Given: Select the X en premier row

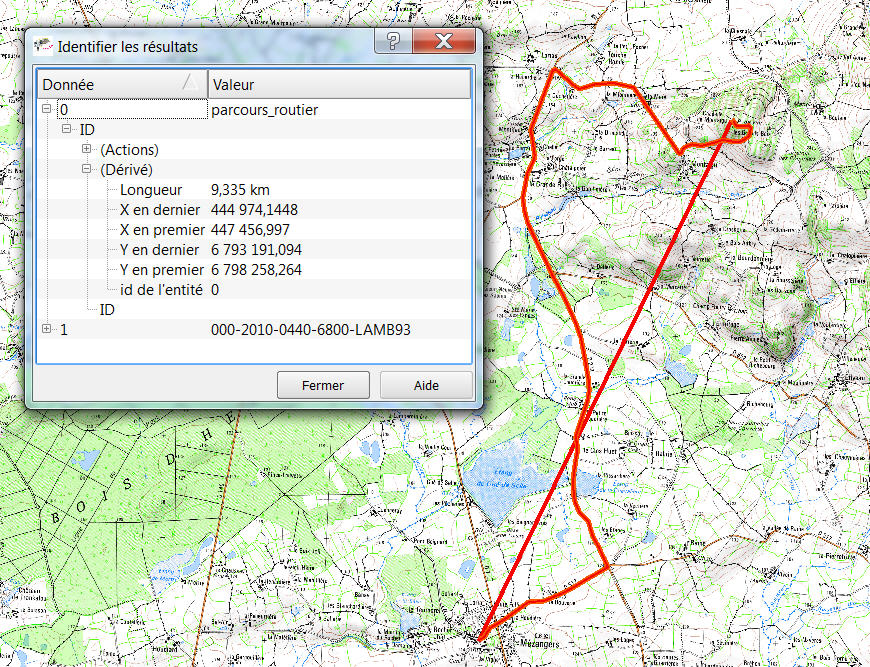Looking at the screenshot, I should (x=161, y=230).
